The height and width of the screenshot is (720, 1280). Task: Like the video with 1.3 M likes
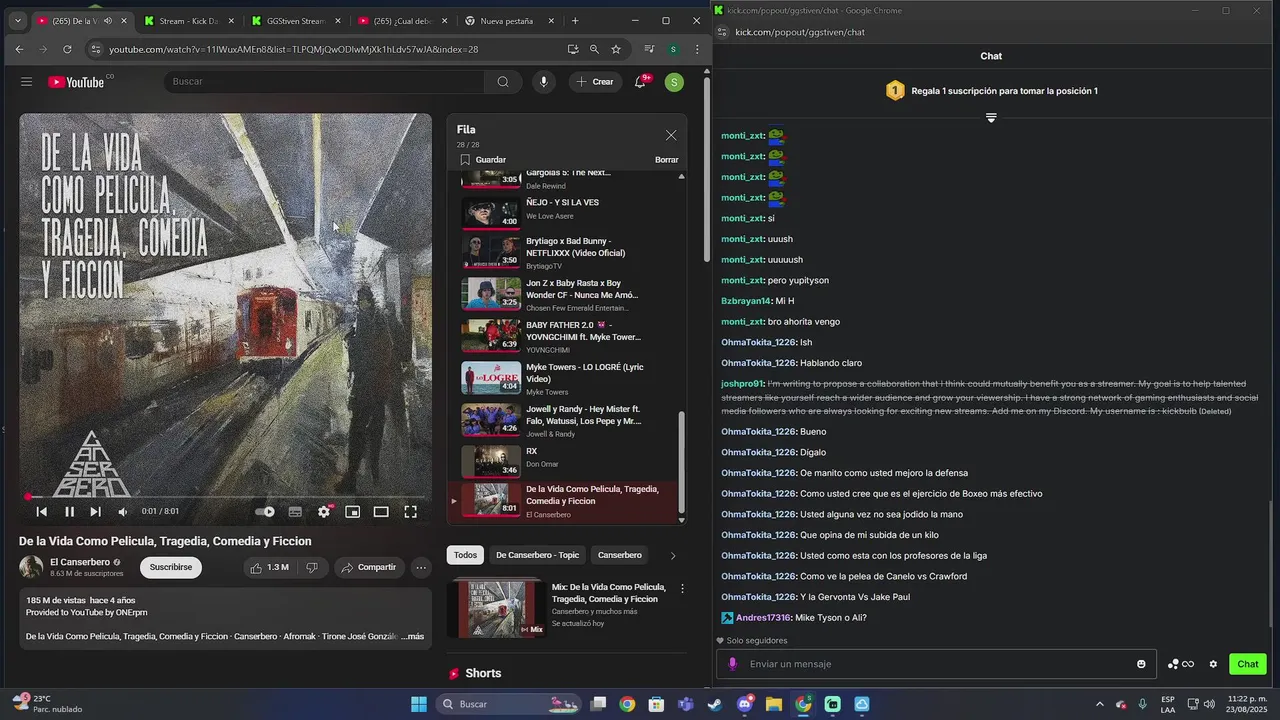click(270, 567)
